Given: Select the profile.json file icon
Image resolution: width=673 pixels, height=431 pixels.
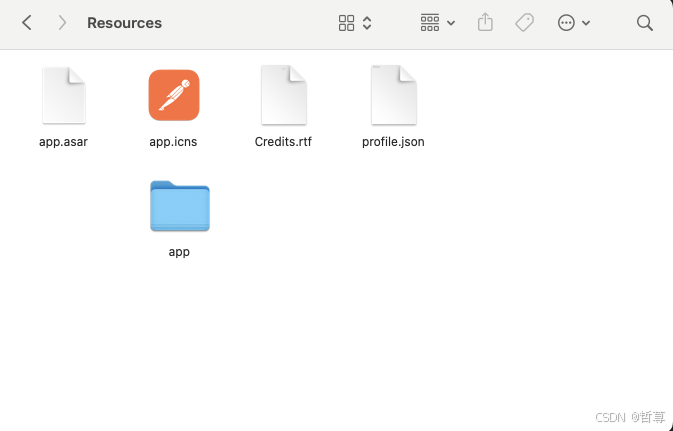Looking at the screenshot, I should 394,95.
